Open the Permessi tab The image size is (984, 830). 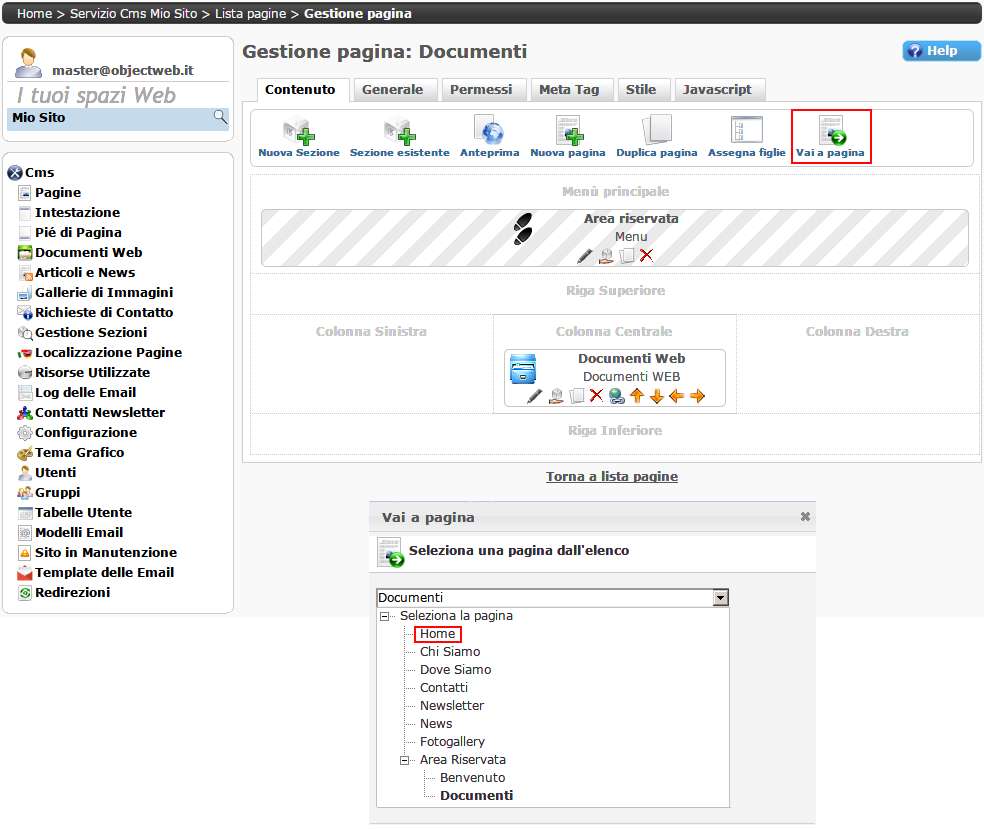481,90
